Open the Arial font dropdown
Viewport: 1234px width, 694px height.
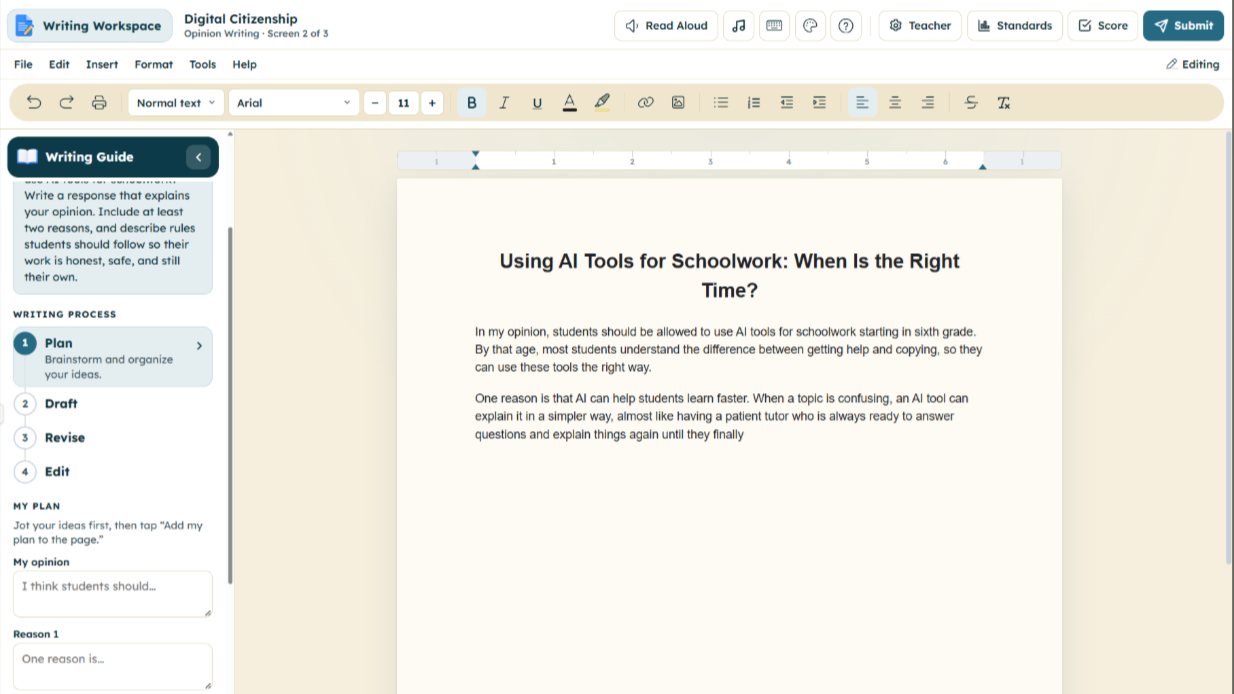click(x=294, y=103)
